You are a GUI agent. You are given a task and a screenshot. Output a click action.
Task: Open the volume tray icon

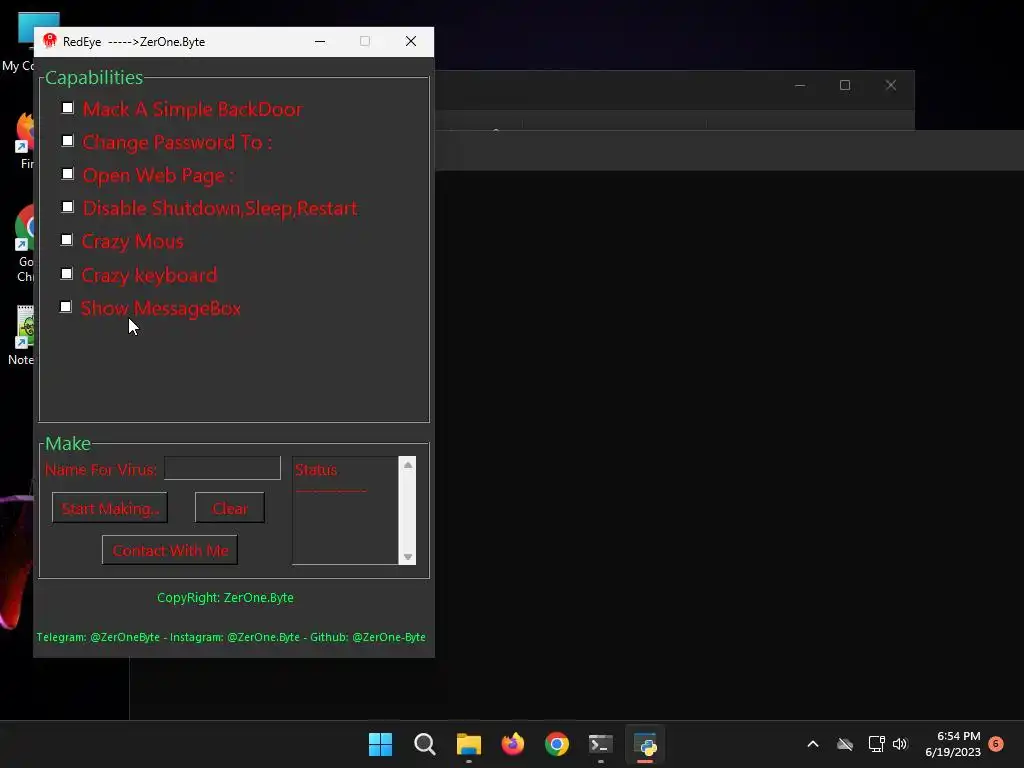(x=900, y=744)
